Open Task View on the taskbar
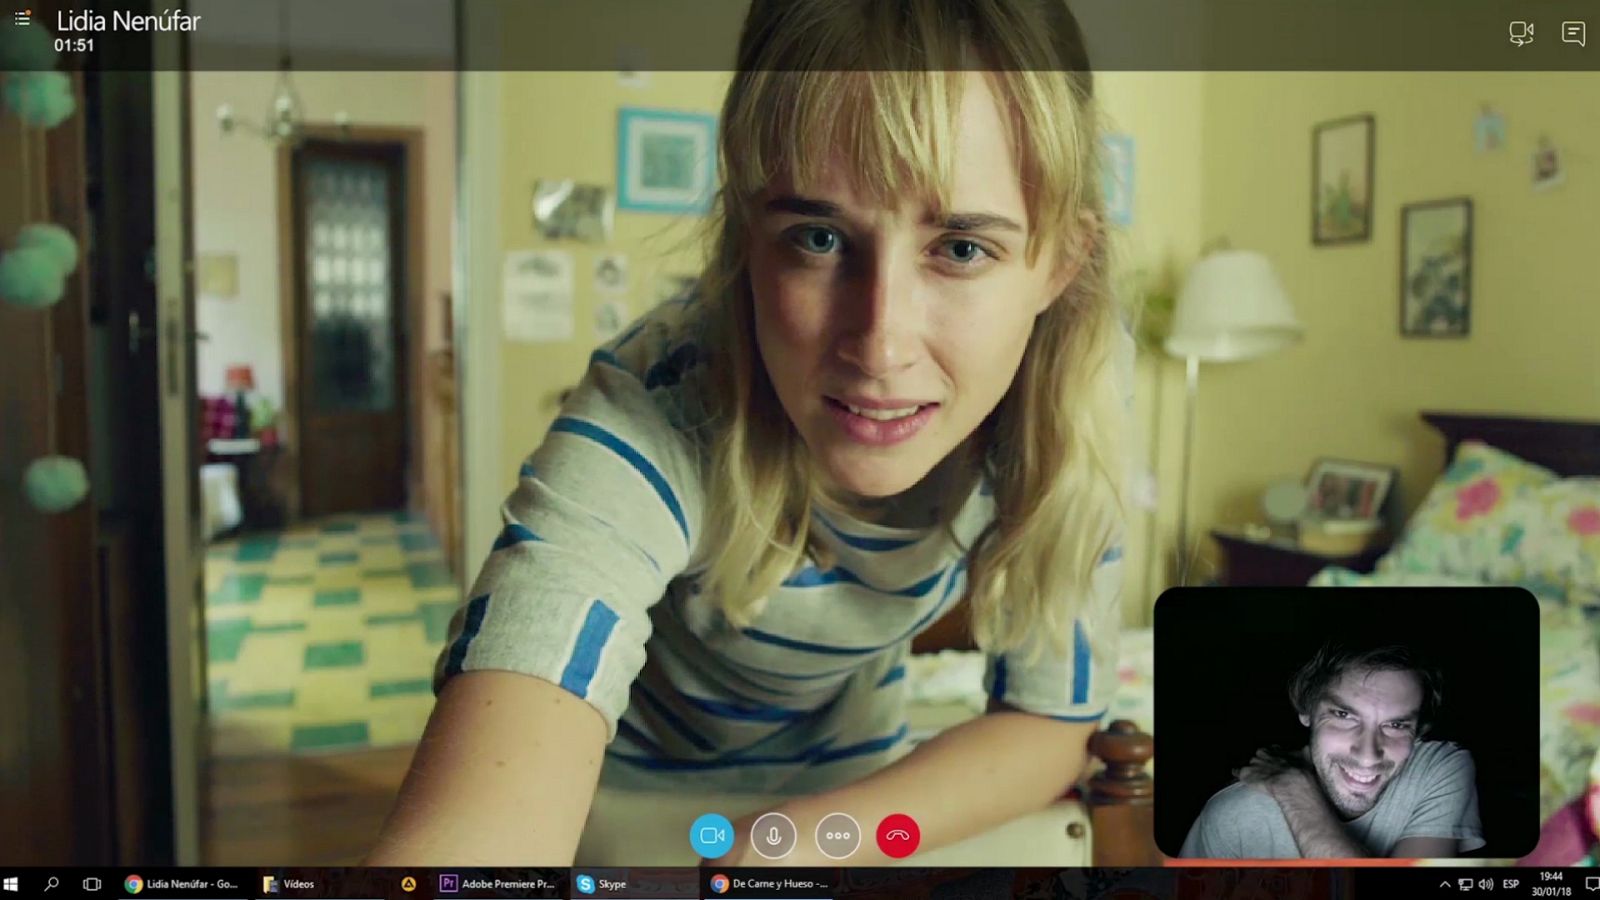Screen dimensions: 1600x900 click(92, 884)
